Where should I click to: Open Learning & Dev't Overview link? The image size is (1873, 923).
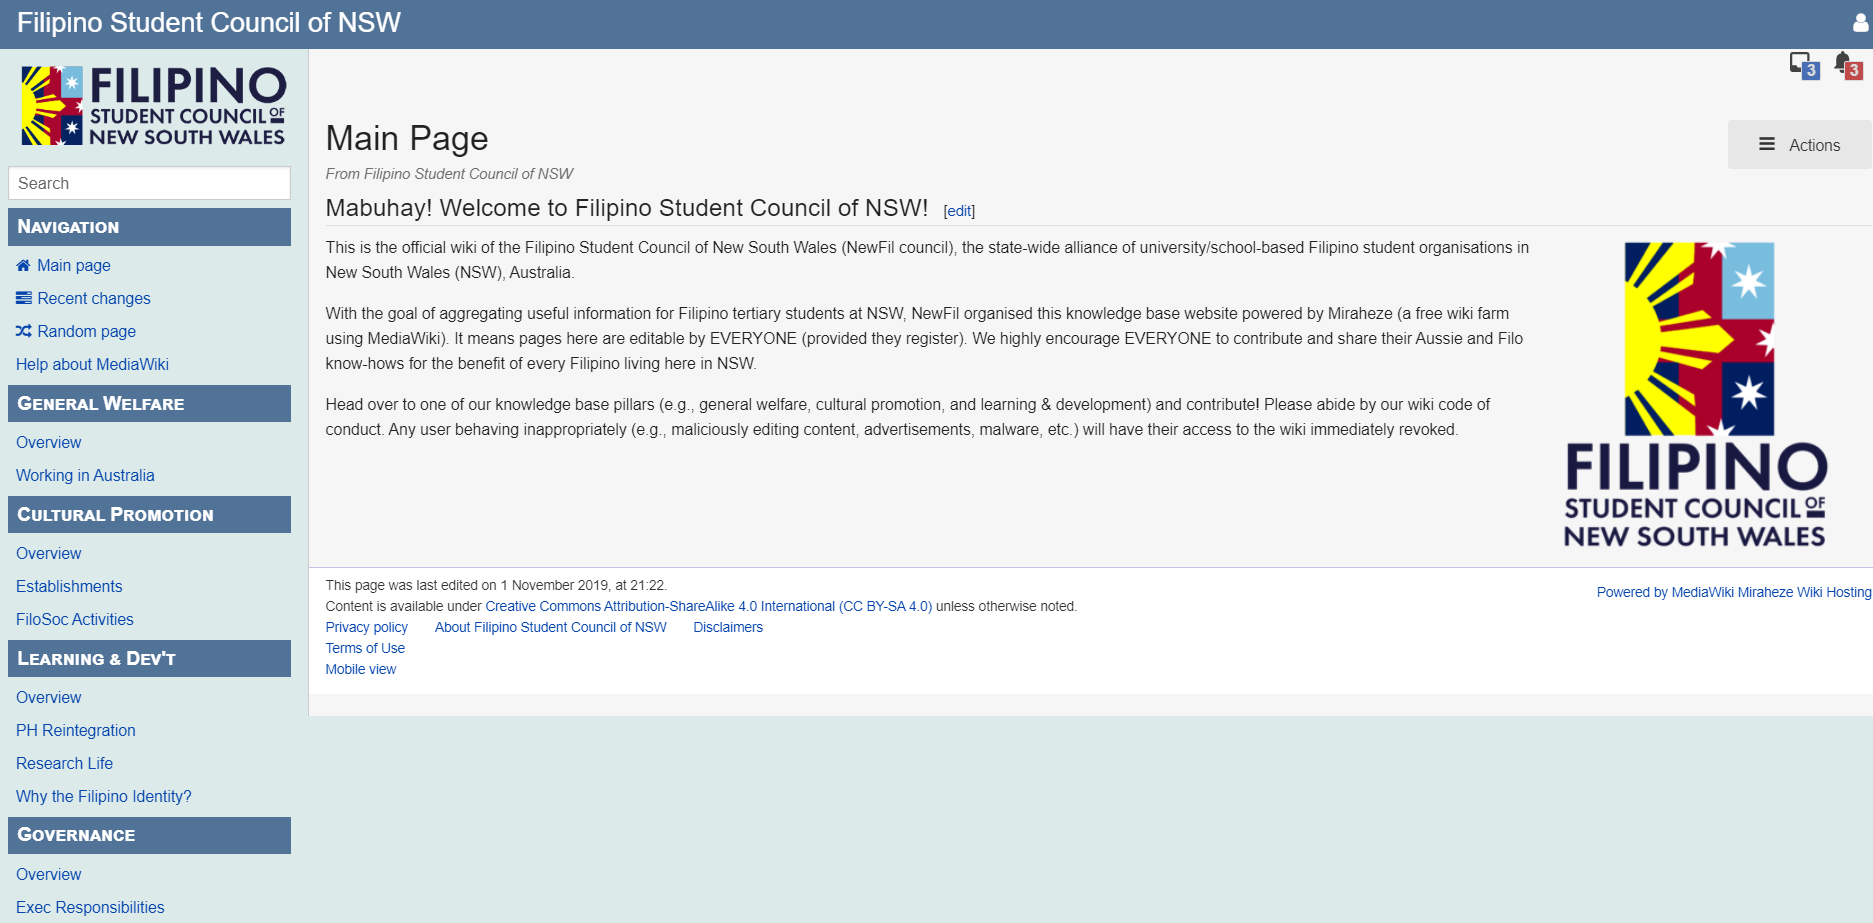click(48, 697)
